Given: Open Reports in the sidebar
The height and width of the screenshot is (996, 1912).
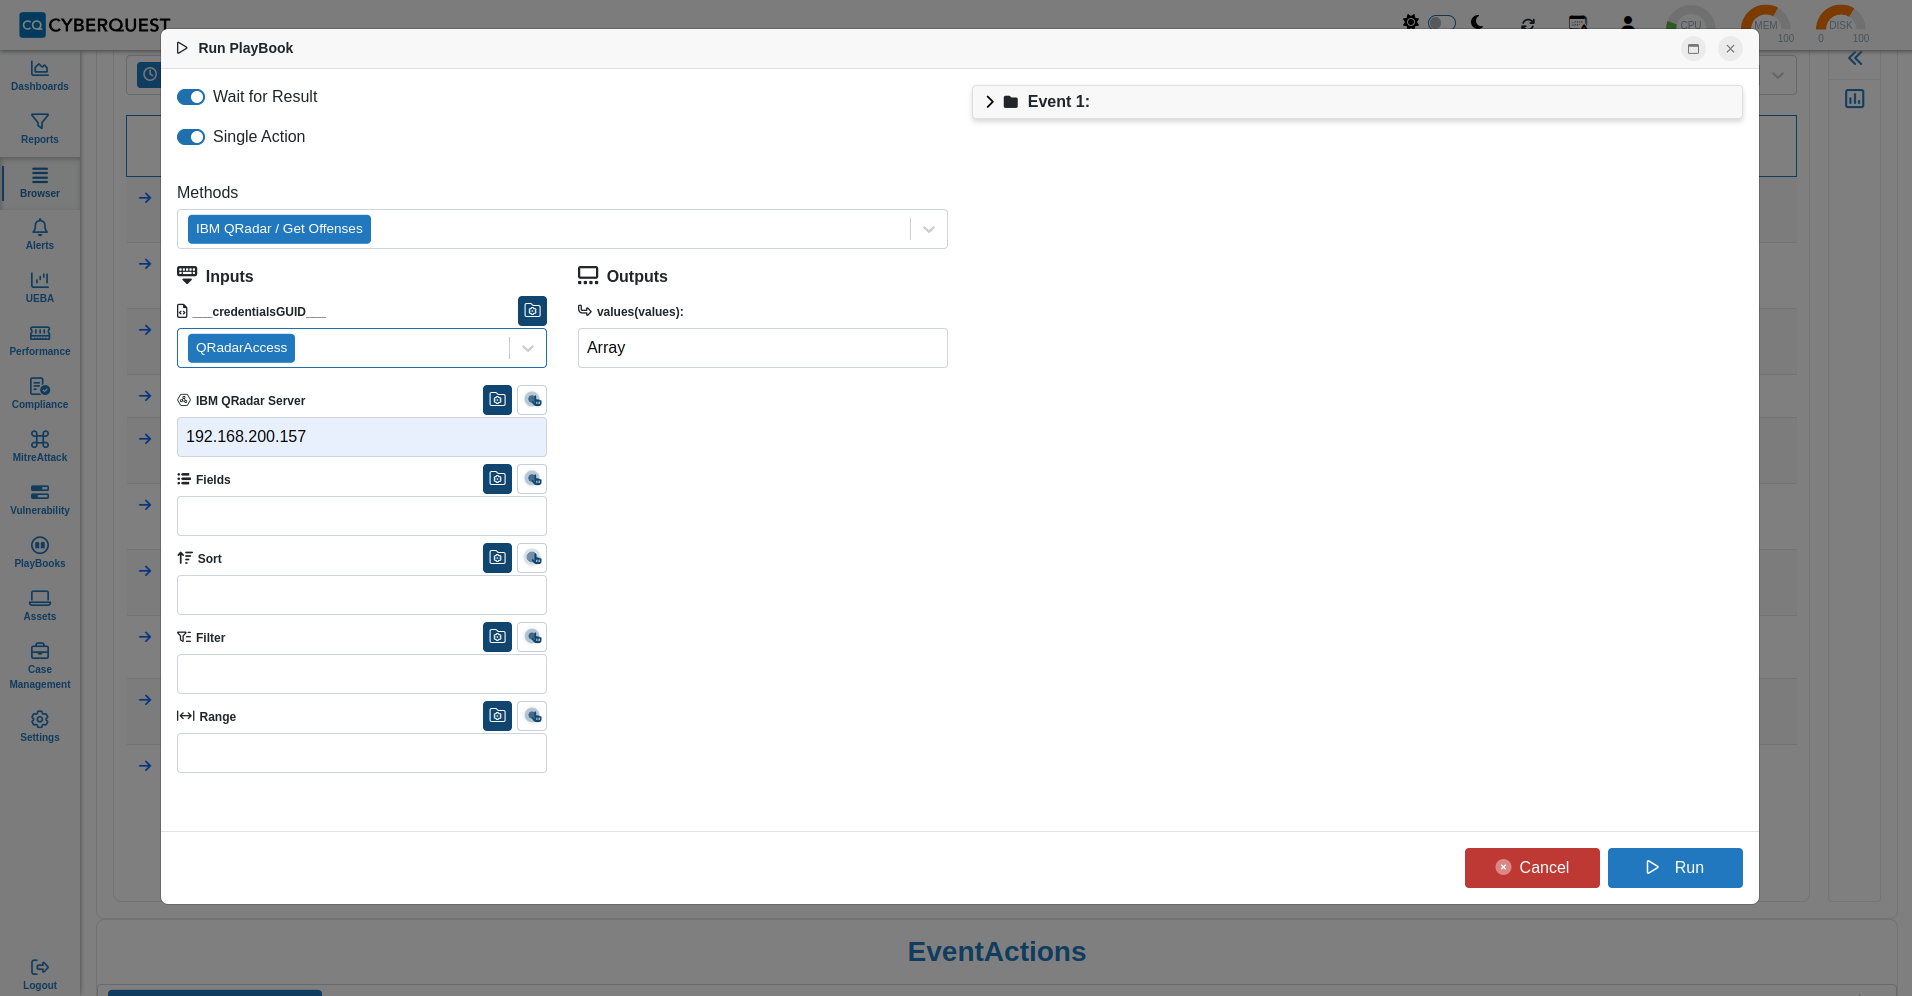Looking at the screenshot, I should [40, 129].
